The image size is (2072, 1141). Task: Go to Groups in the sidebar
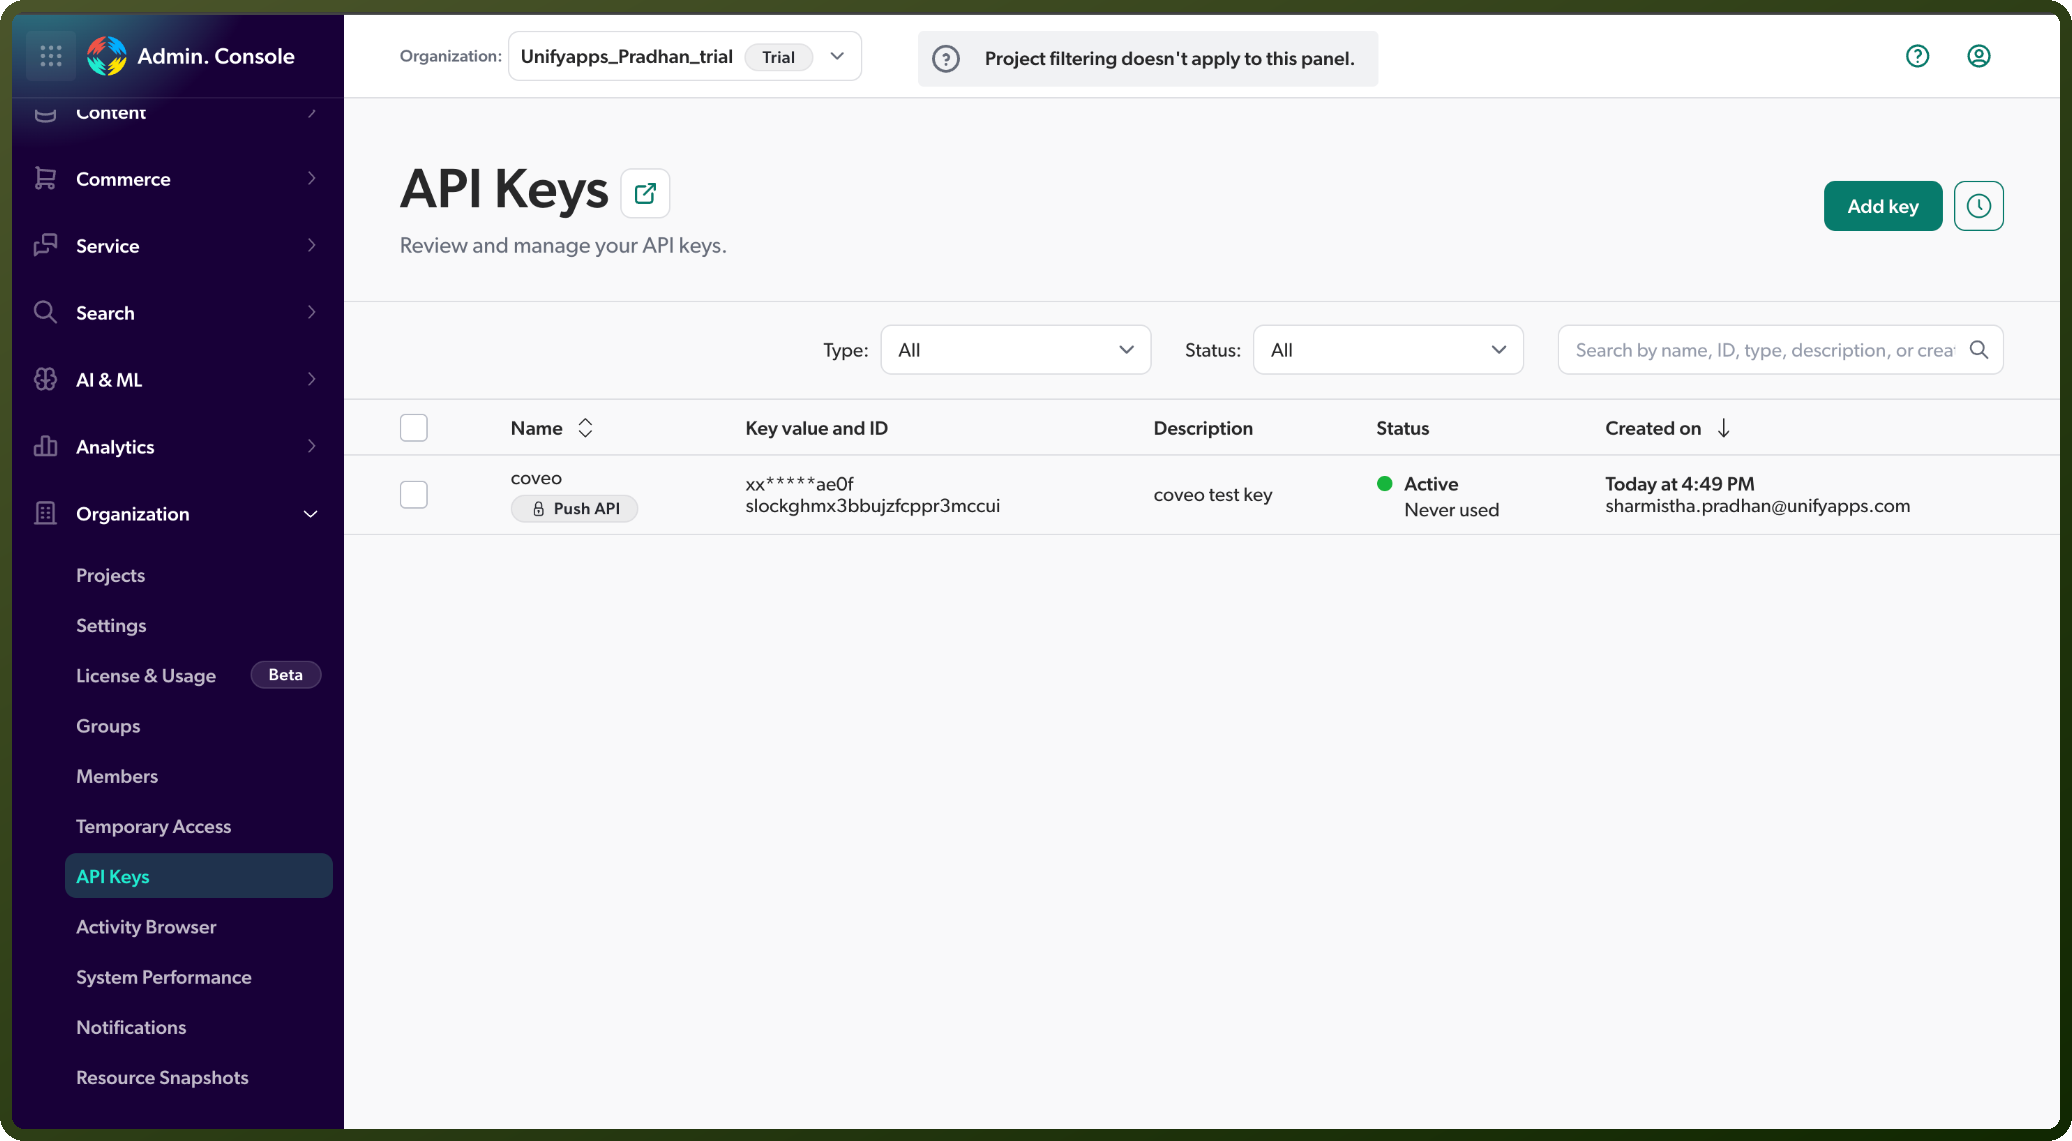coord(108,726)
